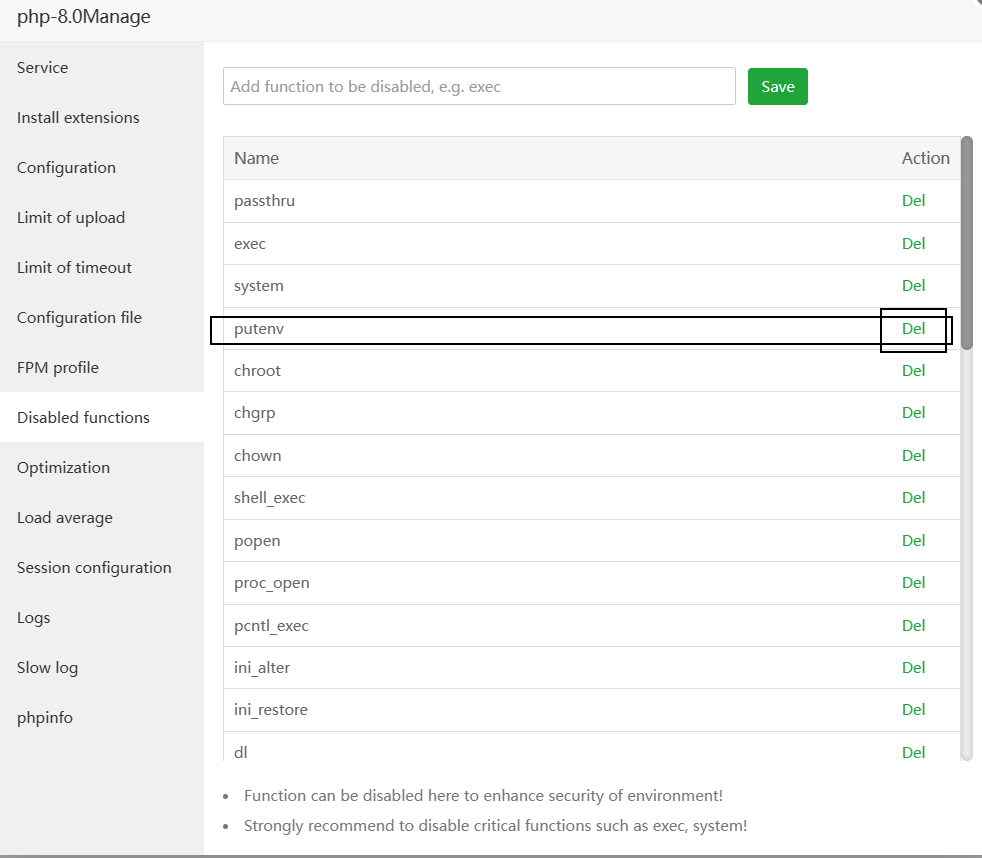The image size is (982, 858).
Task: Open Session configuration settings
Action: 94,568
